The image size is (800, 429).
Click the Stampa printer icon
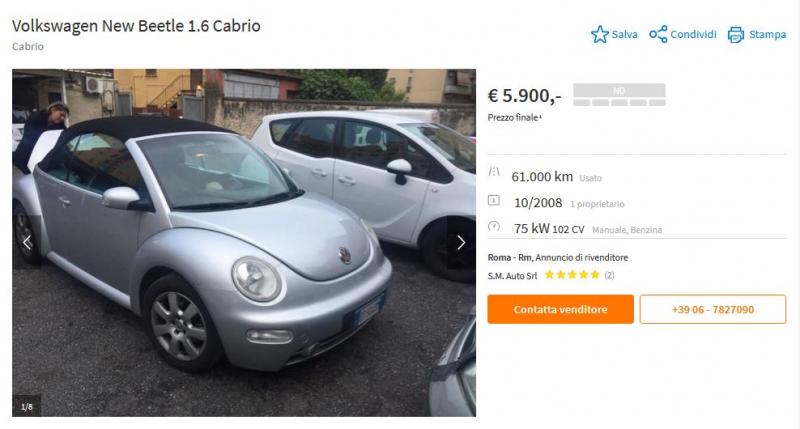(736, 35)
